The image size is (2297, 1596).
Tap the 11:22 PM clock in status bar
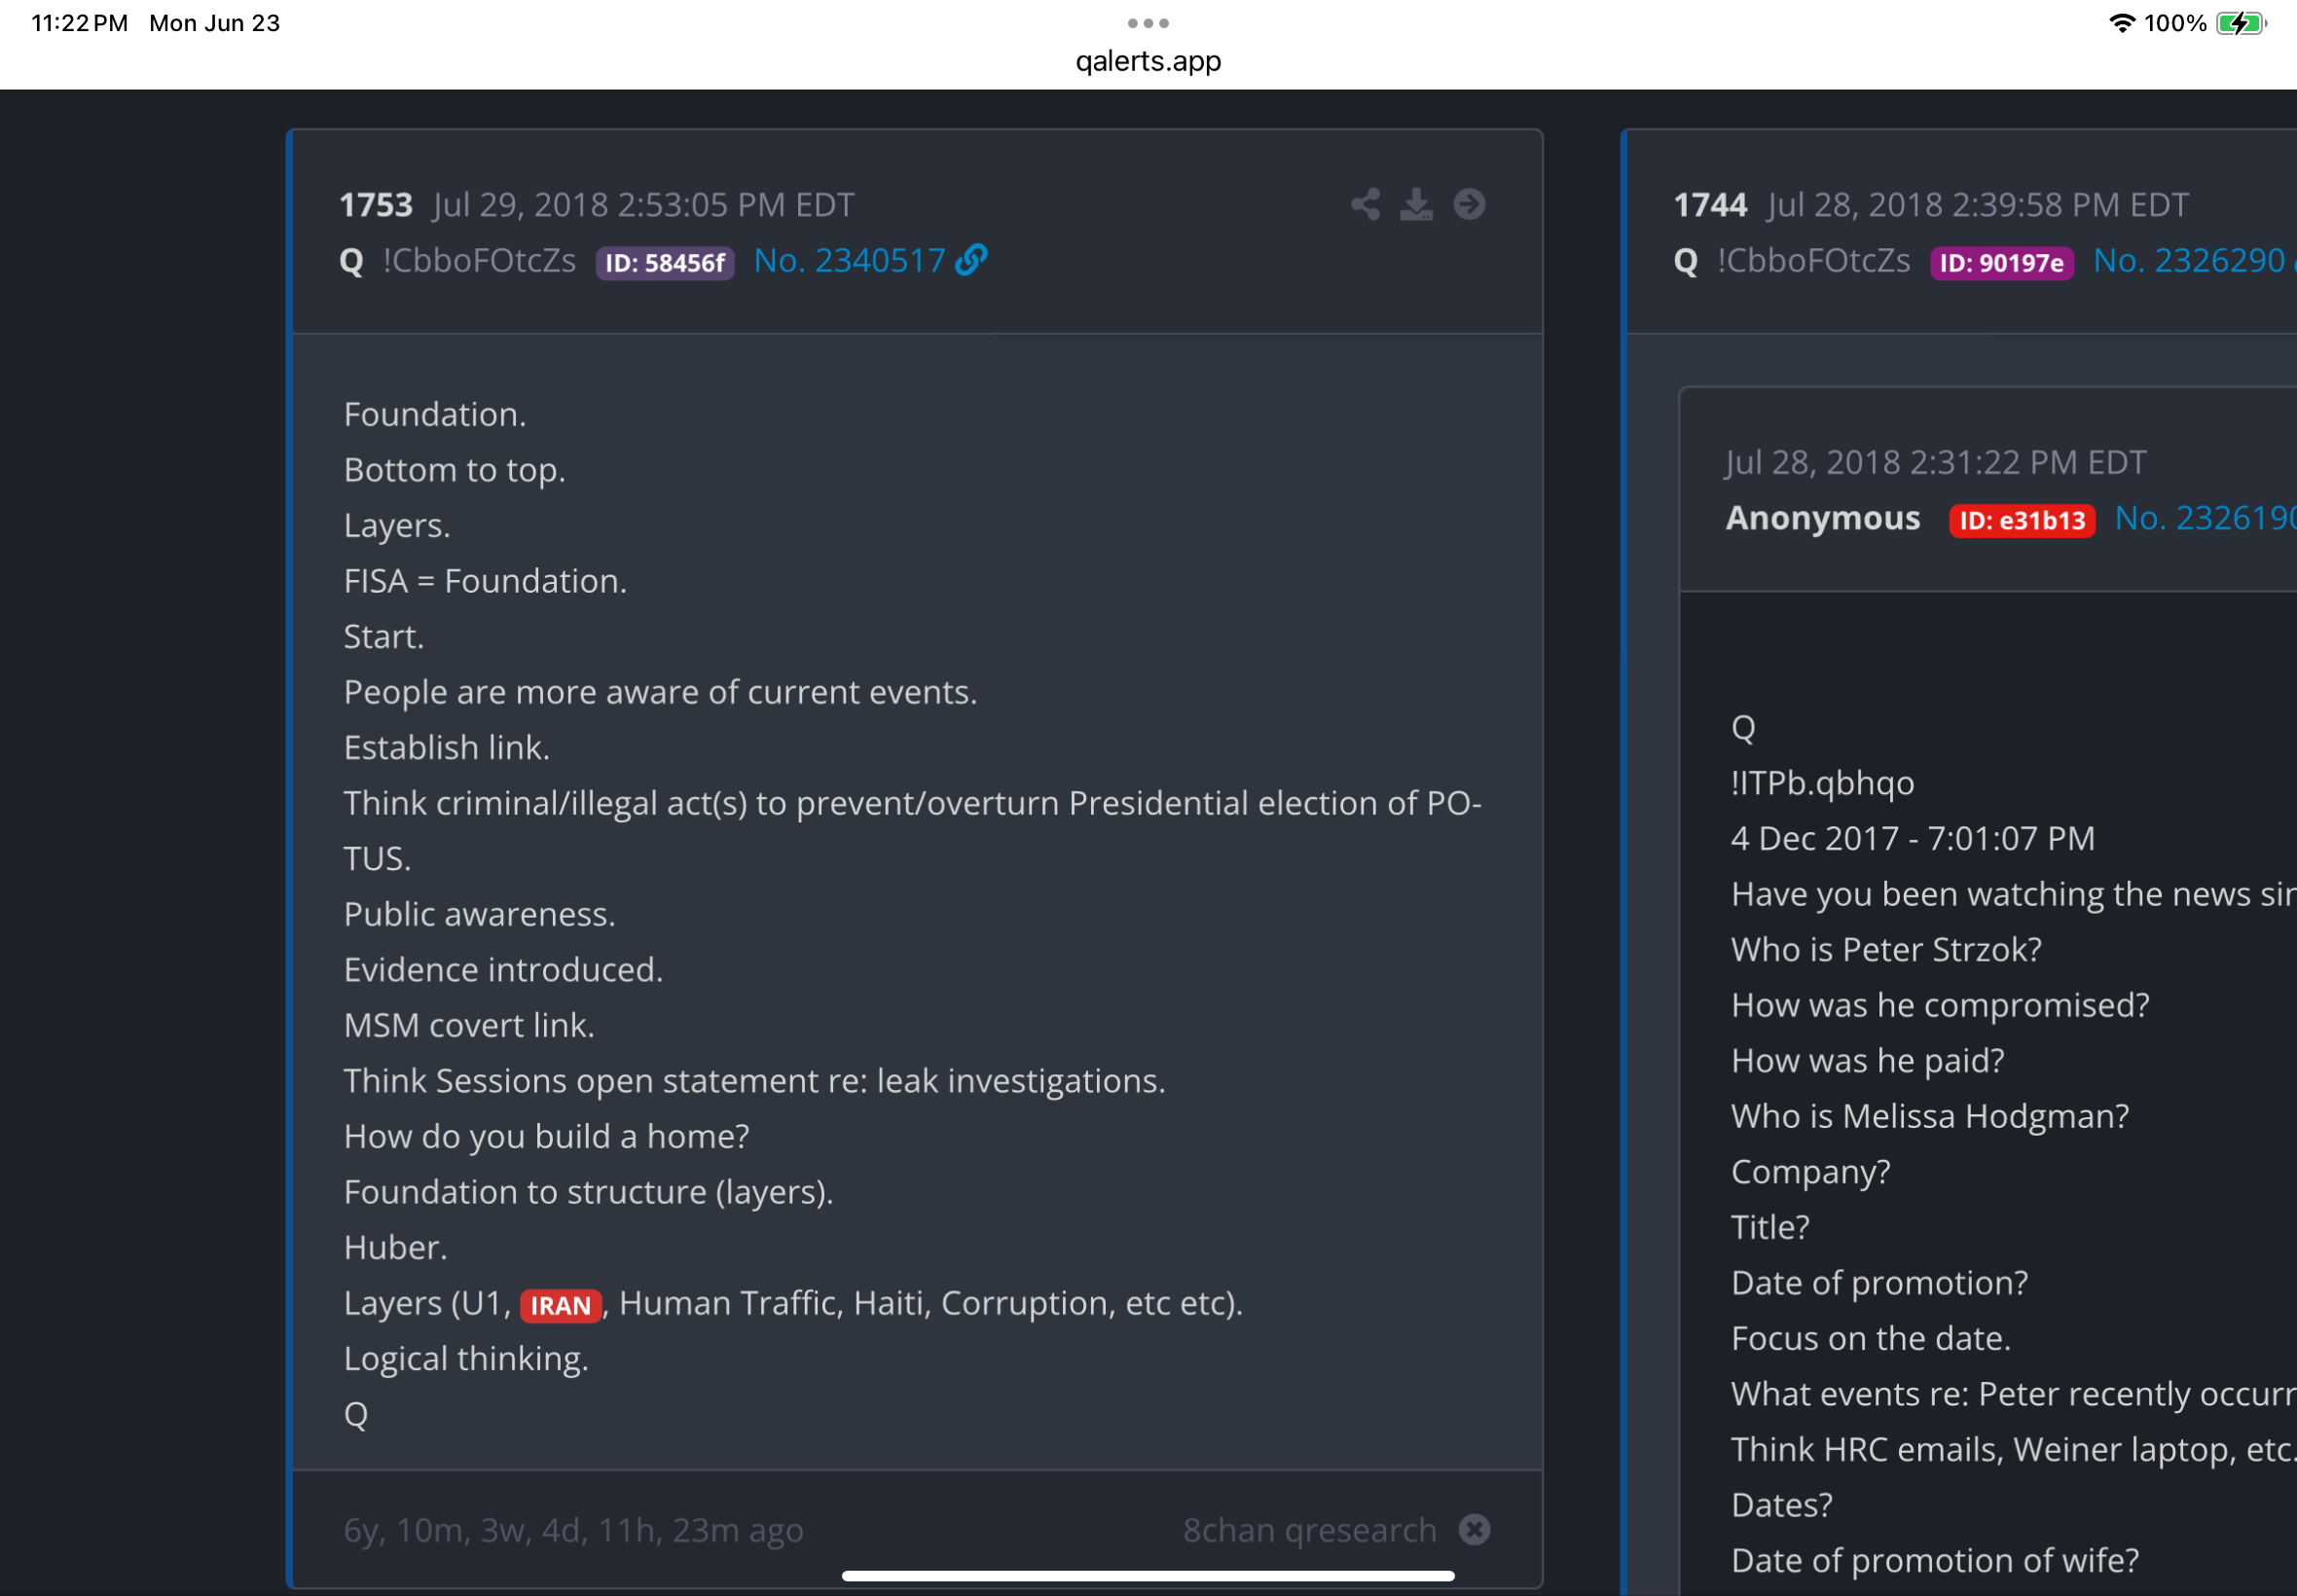click(79, 23)
